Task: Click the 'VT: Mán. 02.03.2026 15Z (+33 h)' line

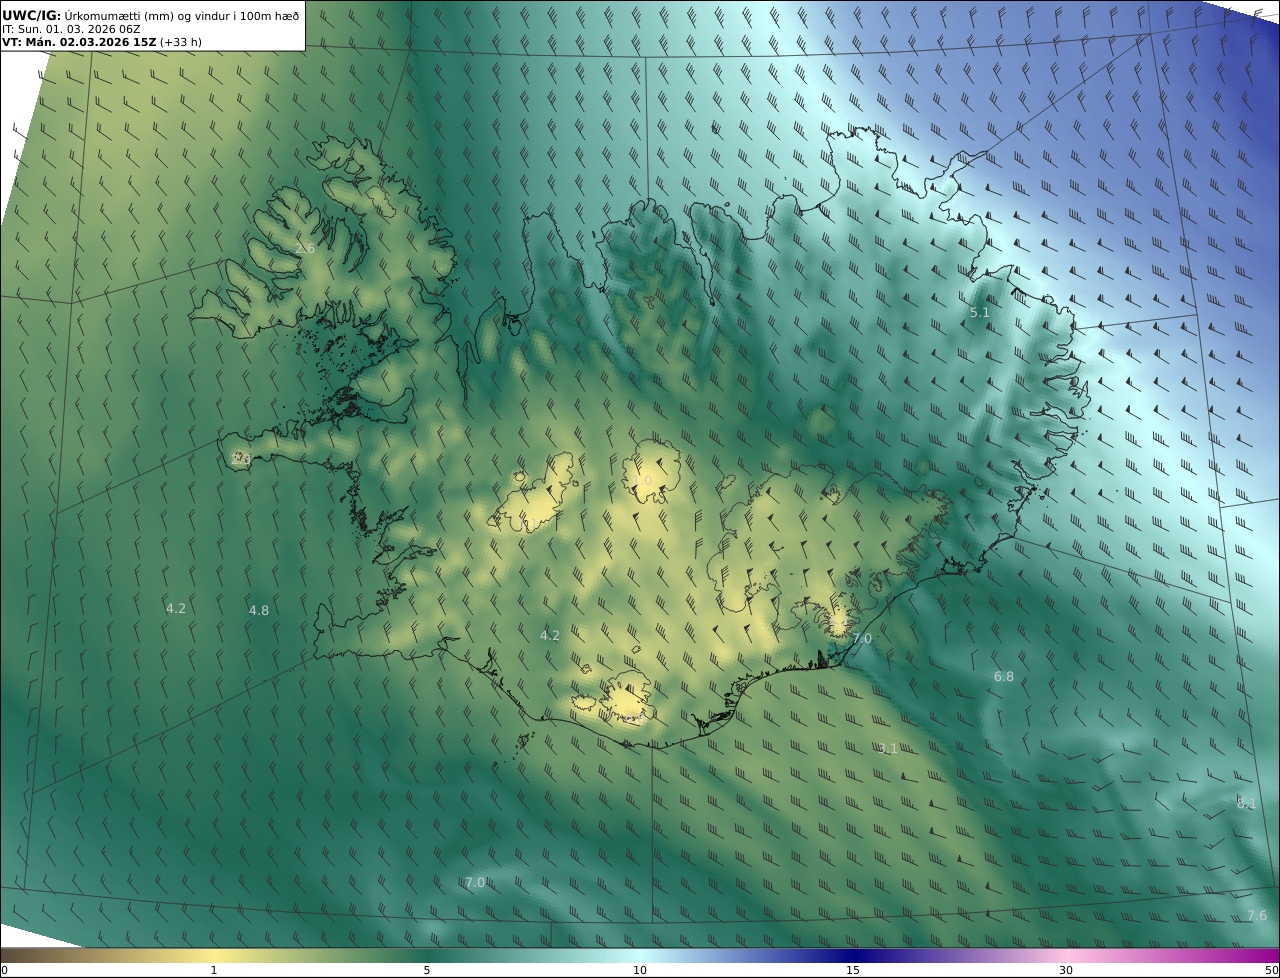Action: tap(102, 42)
